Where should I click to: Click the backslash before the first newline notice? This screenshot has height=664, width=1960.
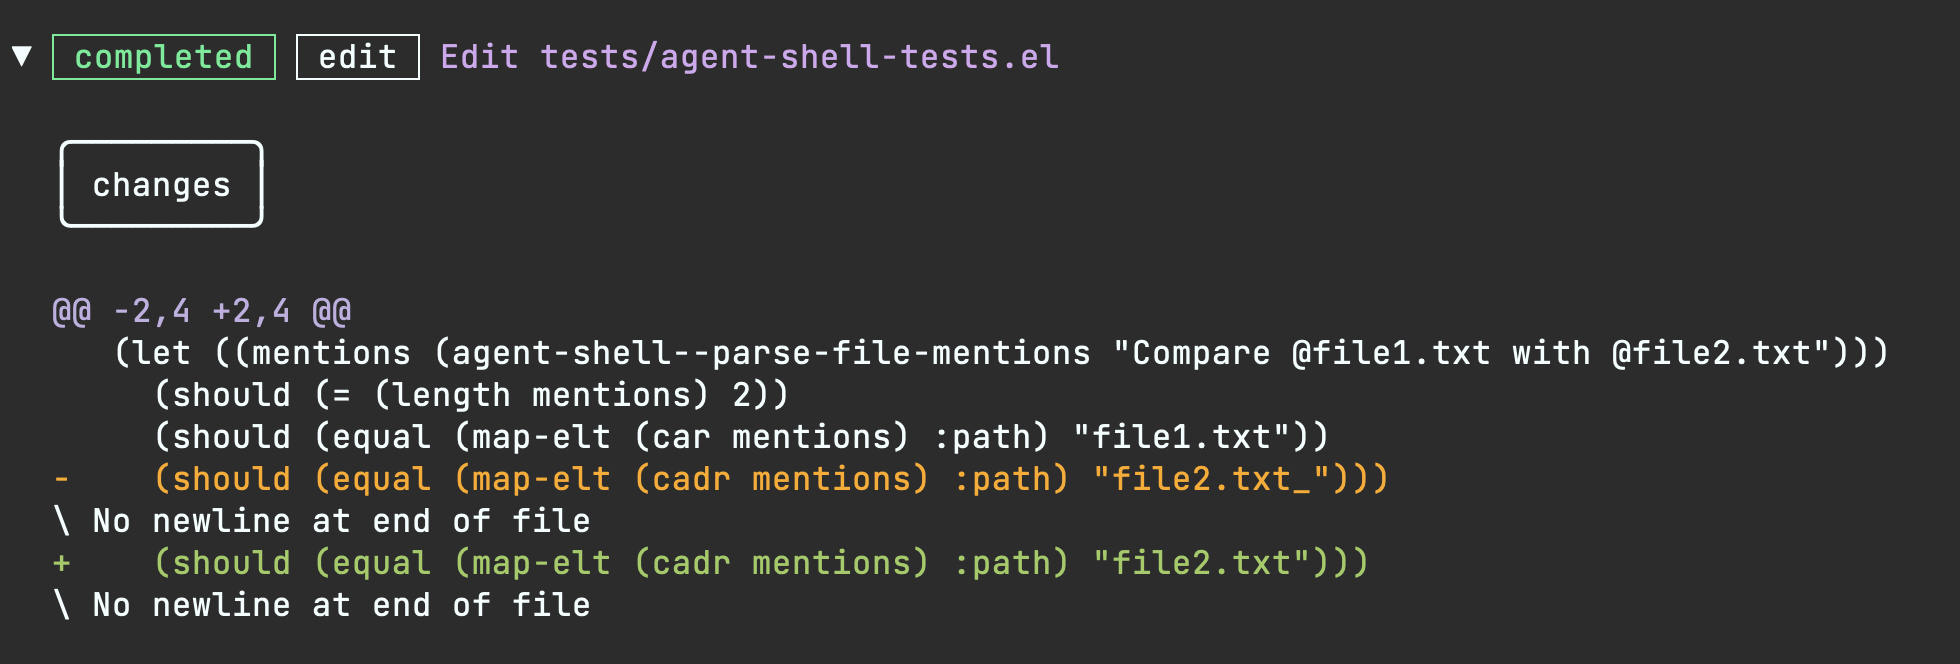62,521
